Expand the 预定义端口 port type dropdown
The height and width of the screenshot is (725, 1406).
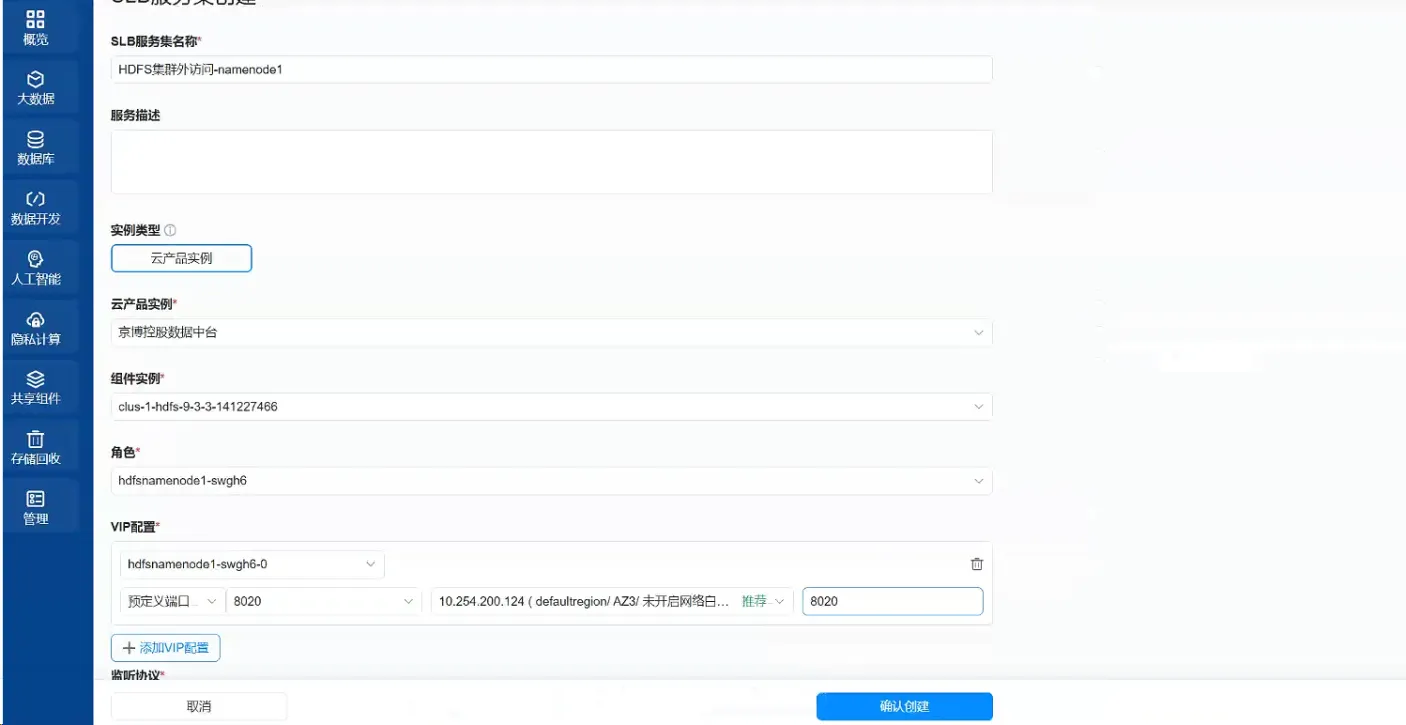pyautogui.click(x=172, y=601)
